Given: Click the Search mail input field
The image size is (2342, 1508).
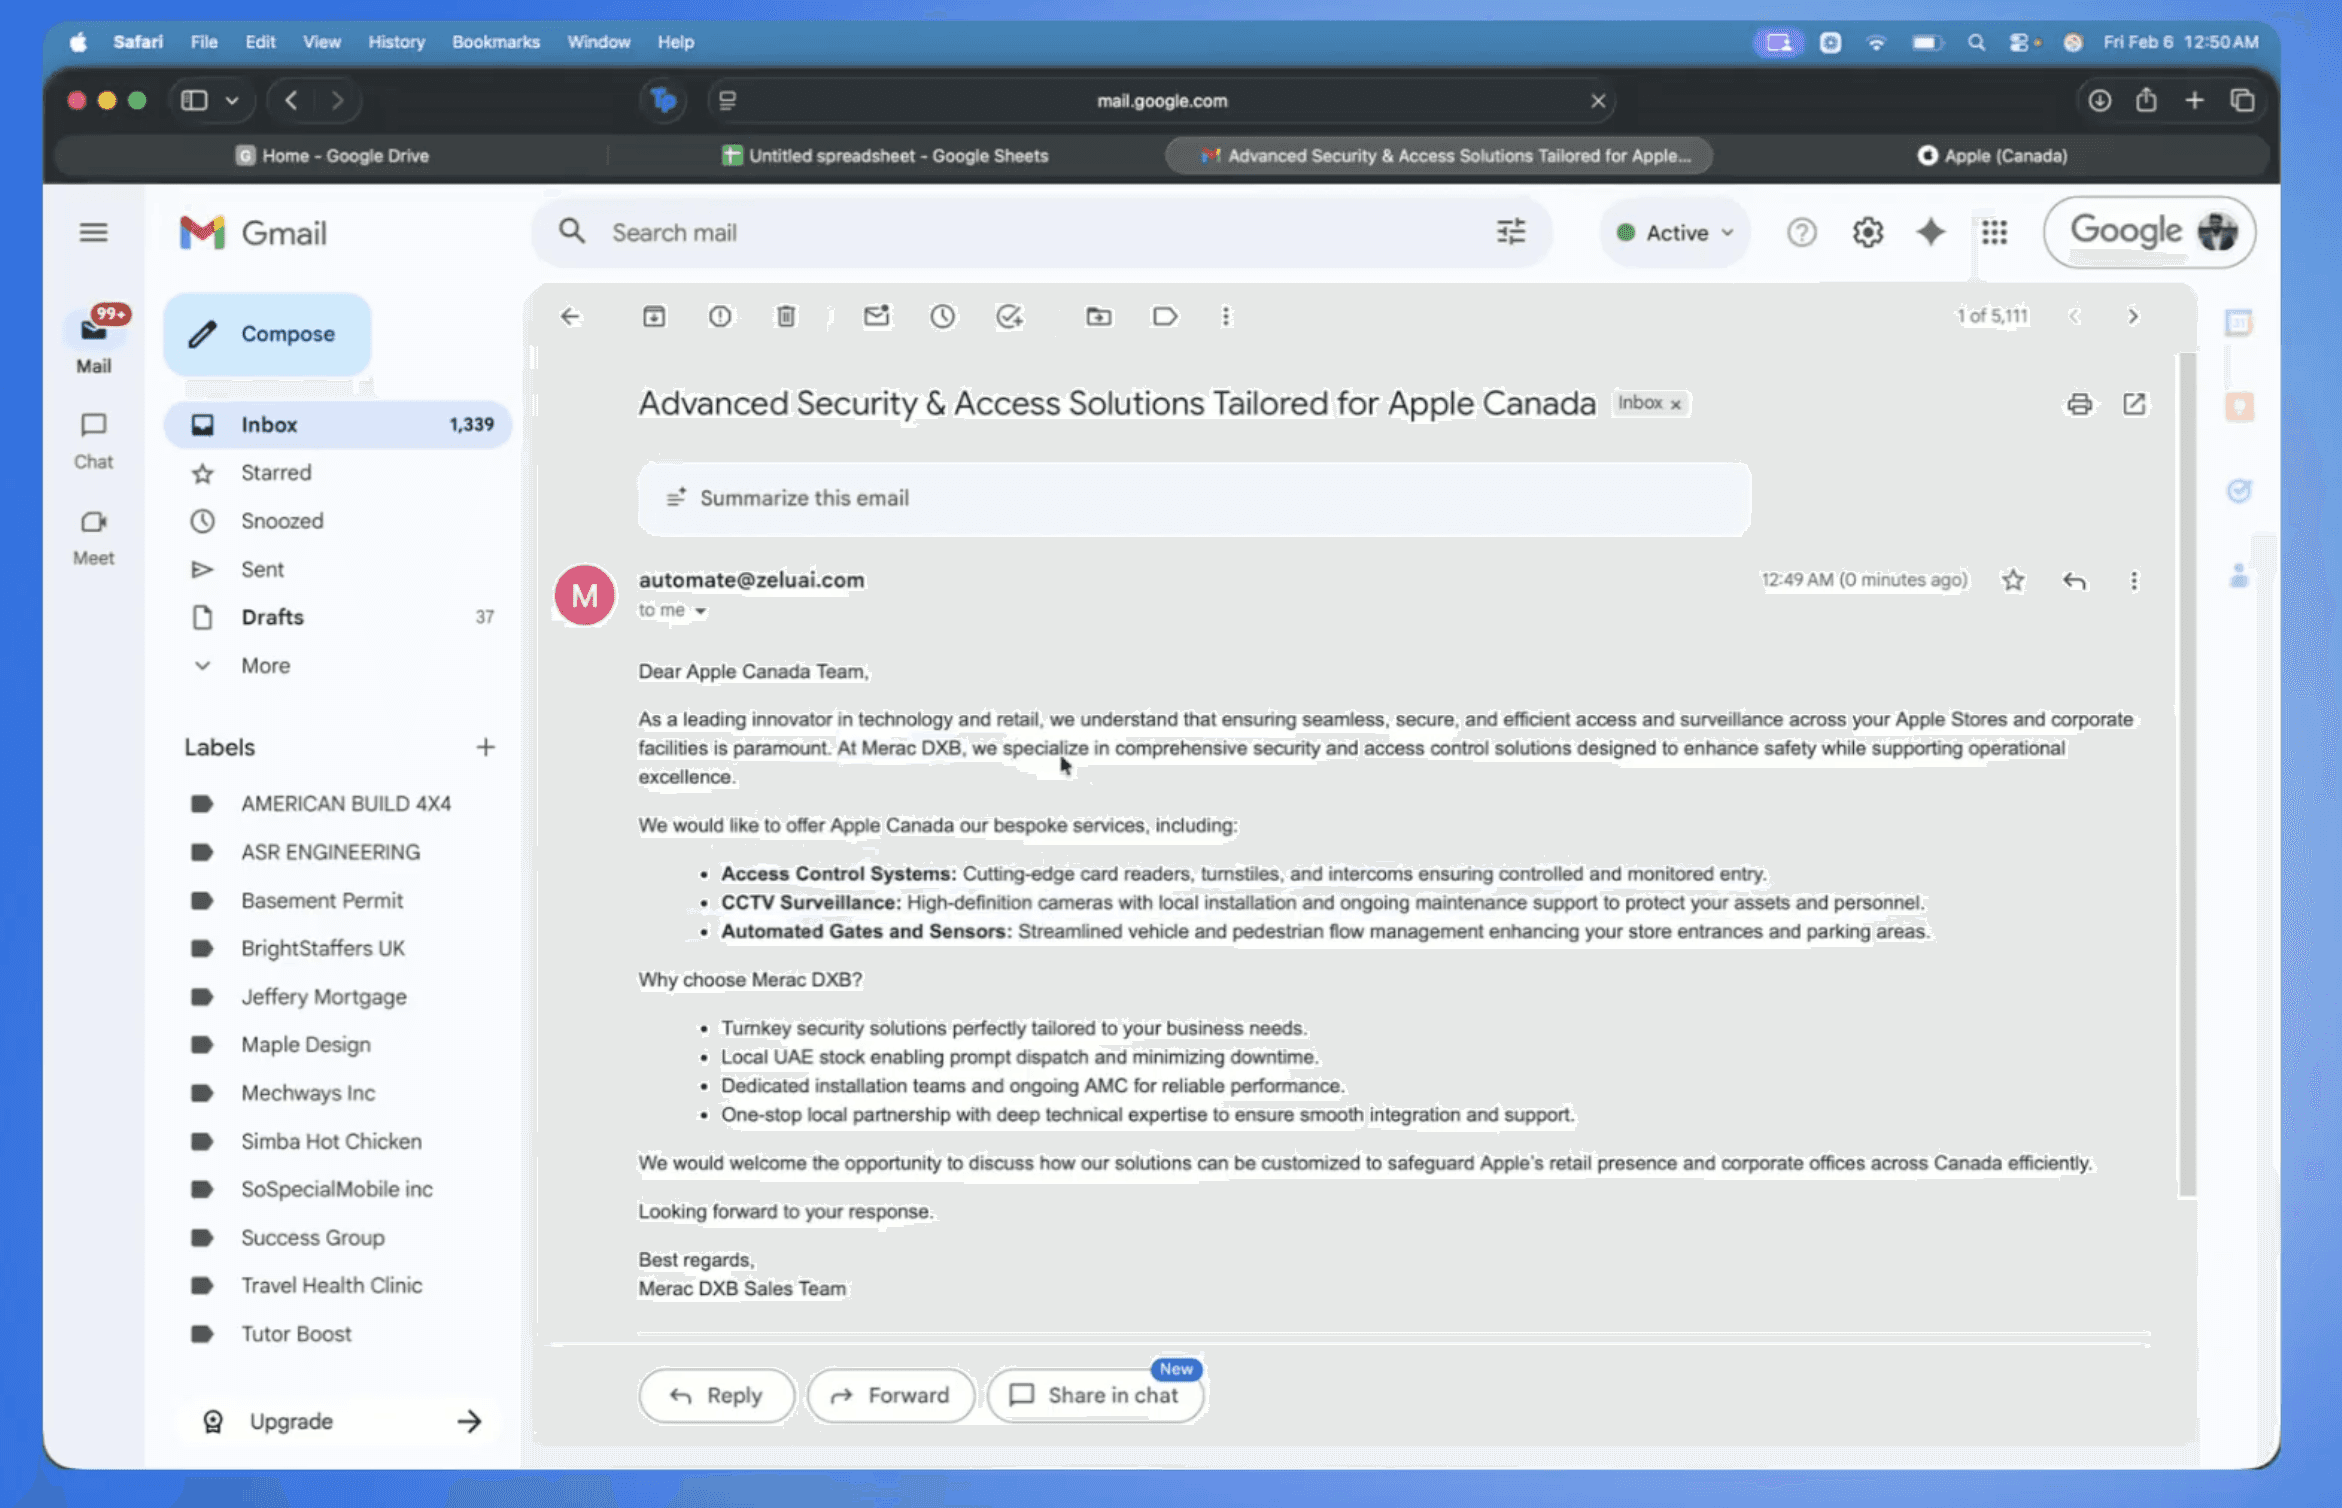Looking at the screenshot, I should pos(1040,232).
